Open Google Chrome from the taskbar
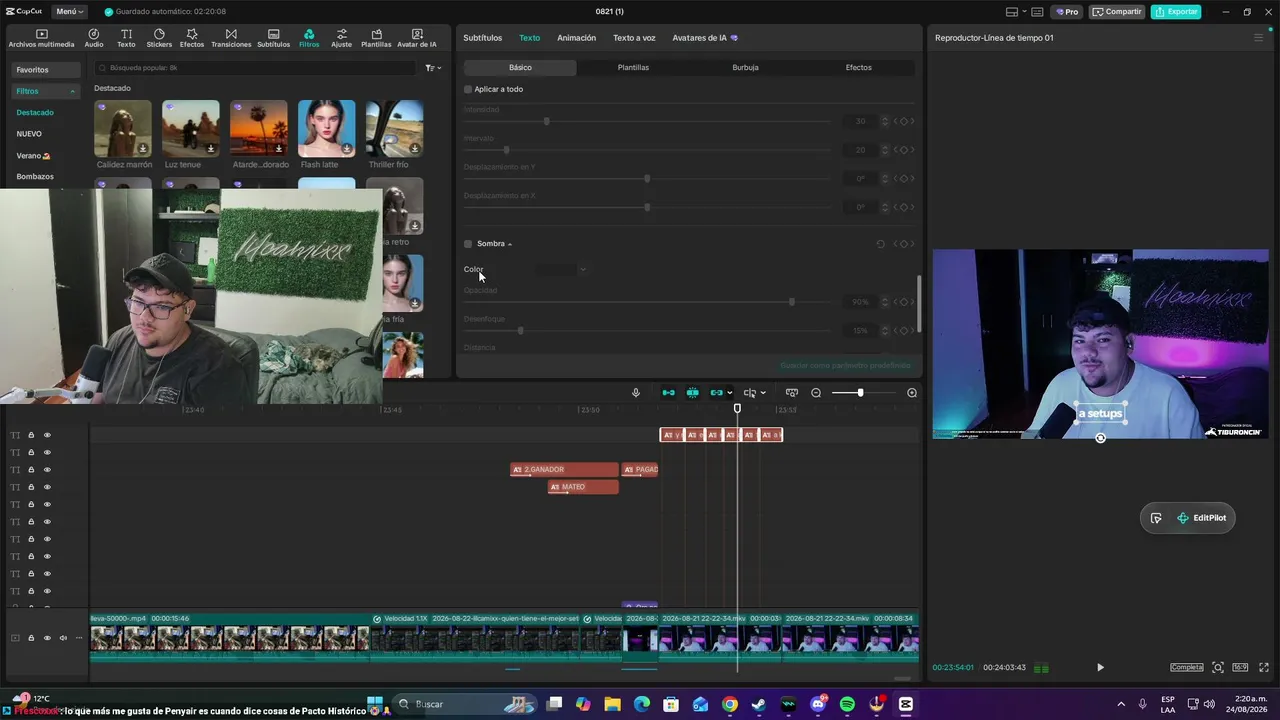1280x720 pixels. click(x=730, y=704)
